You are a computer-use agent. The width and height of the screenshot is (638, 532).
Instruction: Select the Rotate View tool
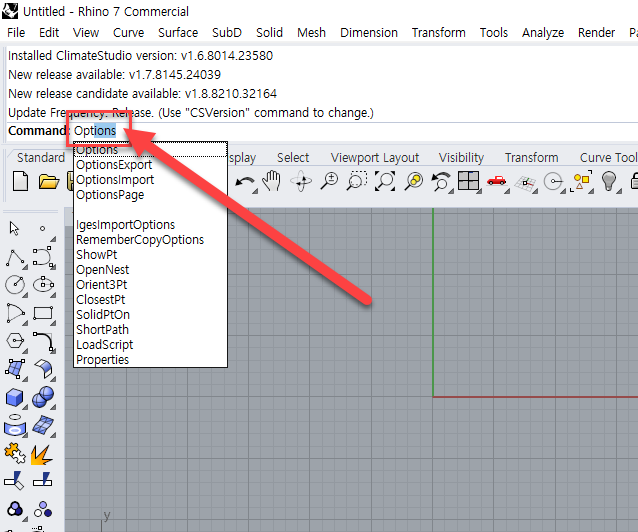coord(301,181)
